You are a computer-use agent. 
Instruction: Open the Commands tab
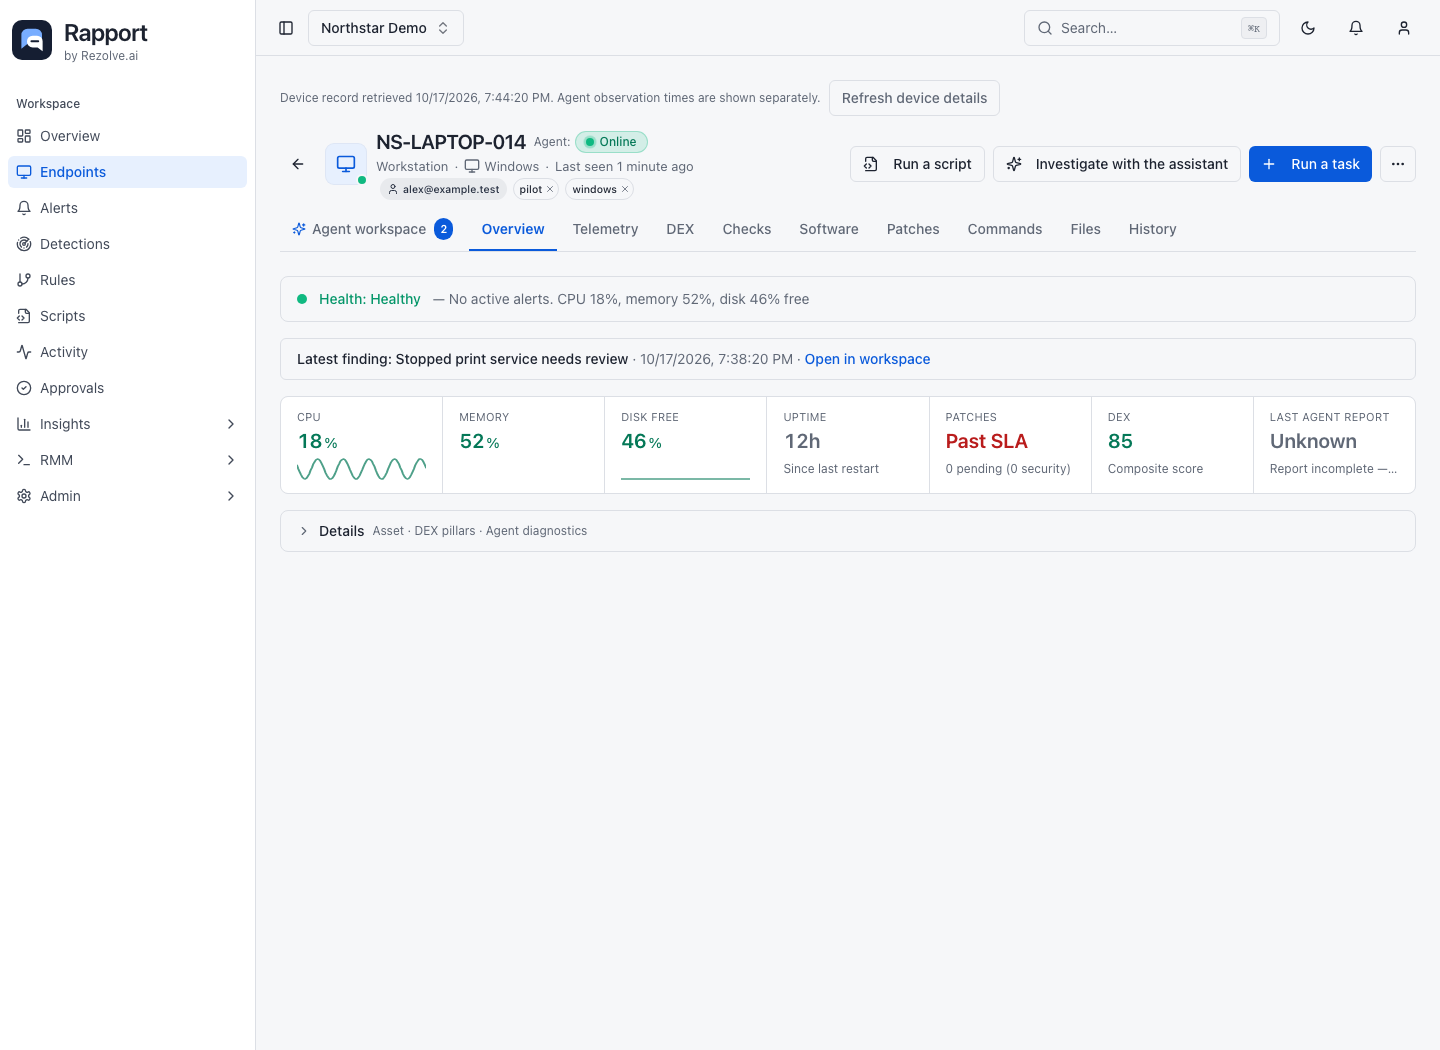click(1005, 229)
